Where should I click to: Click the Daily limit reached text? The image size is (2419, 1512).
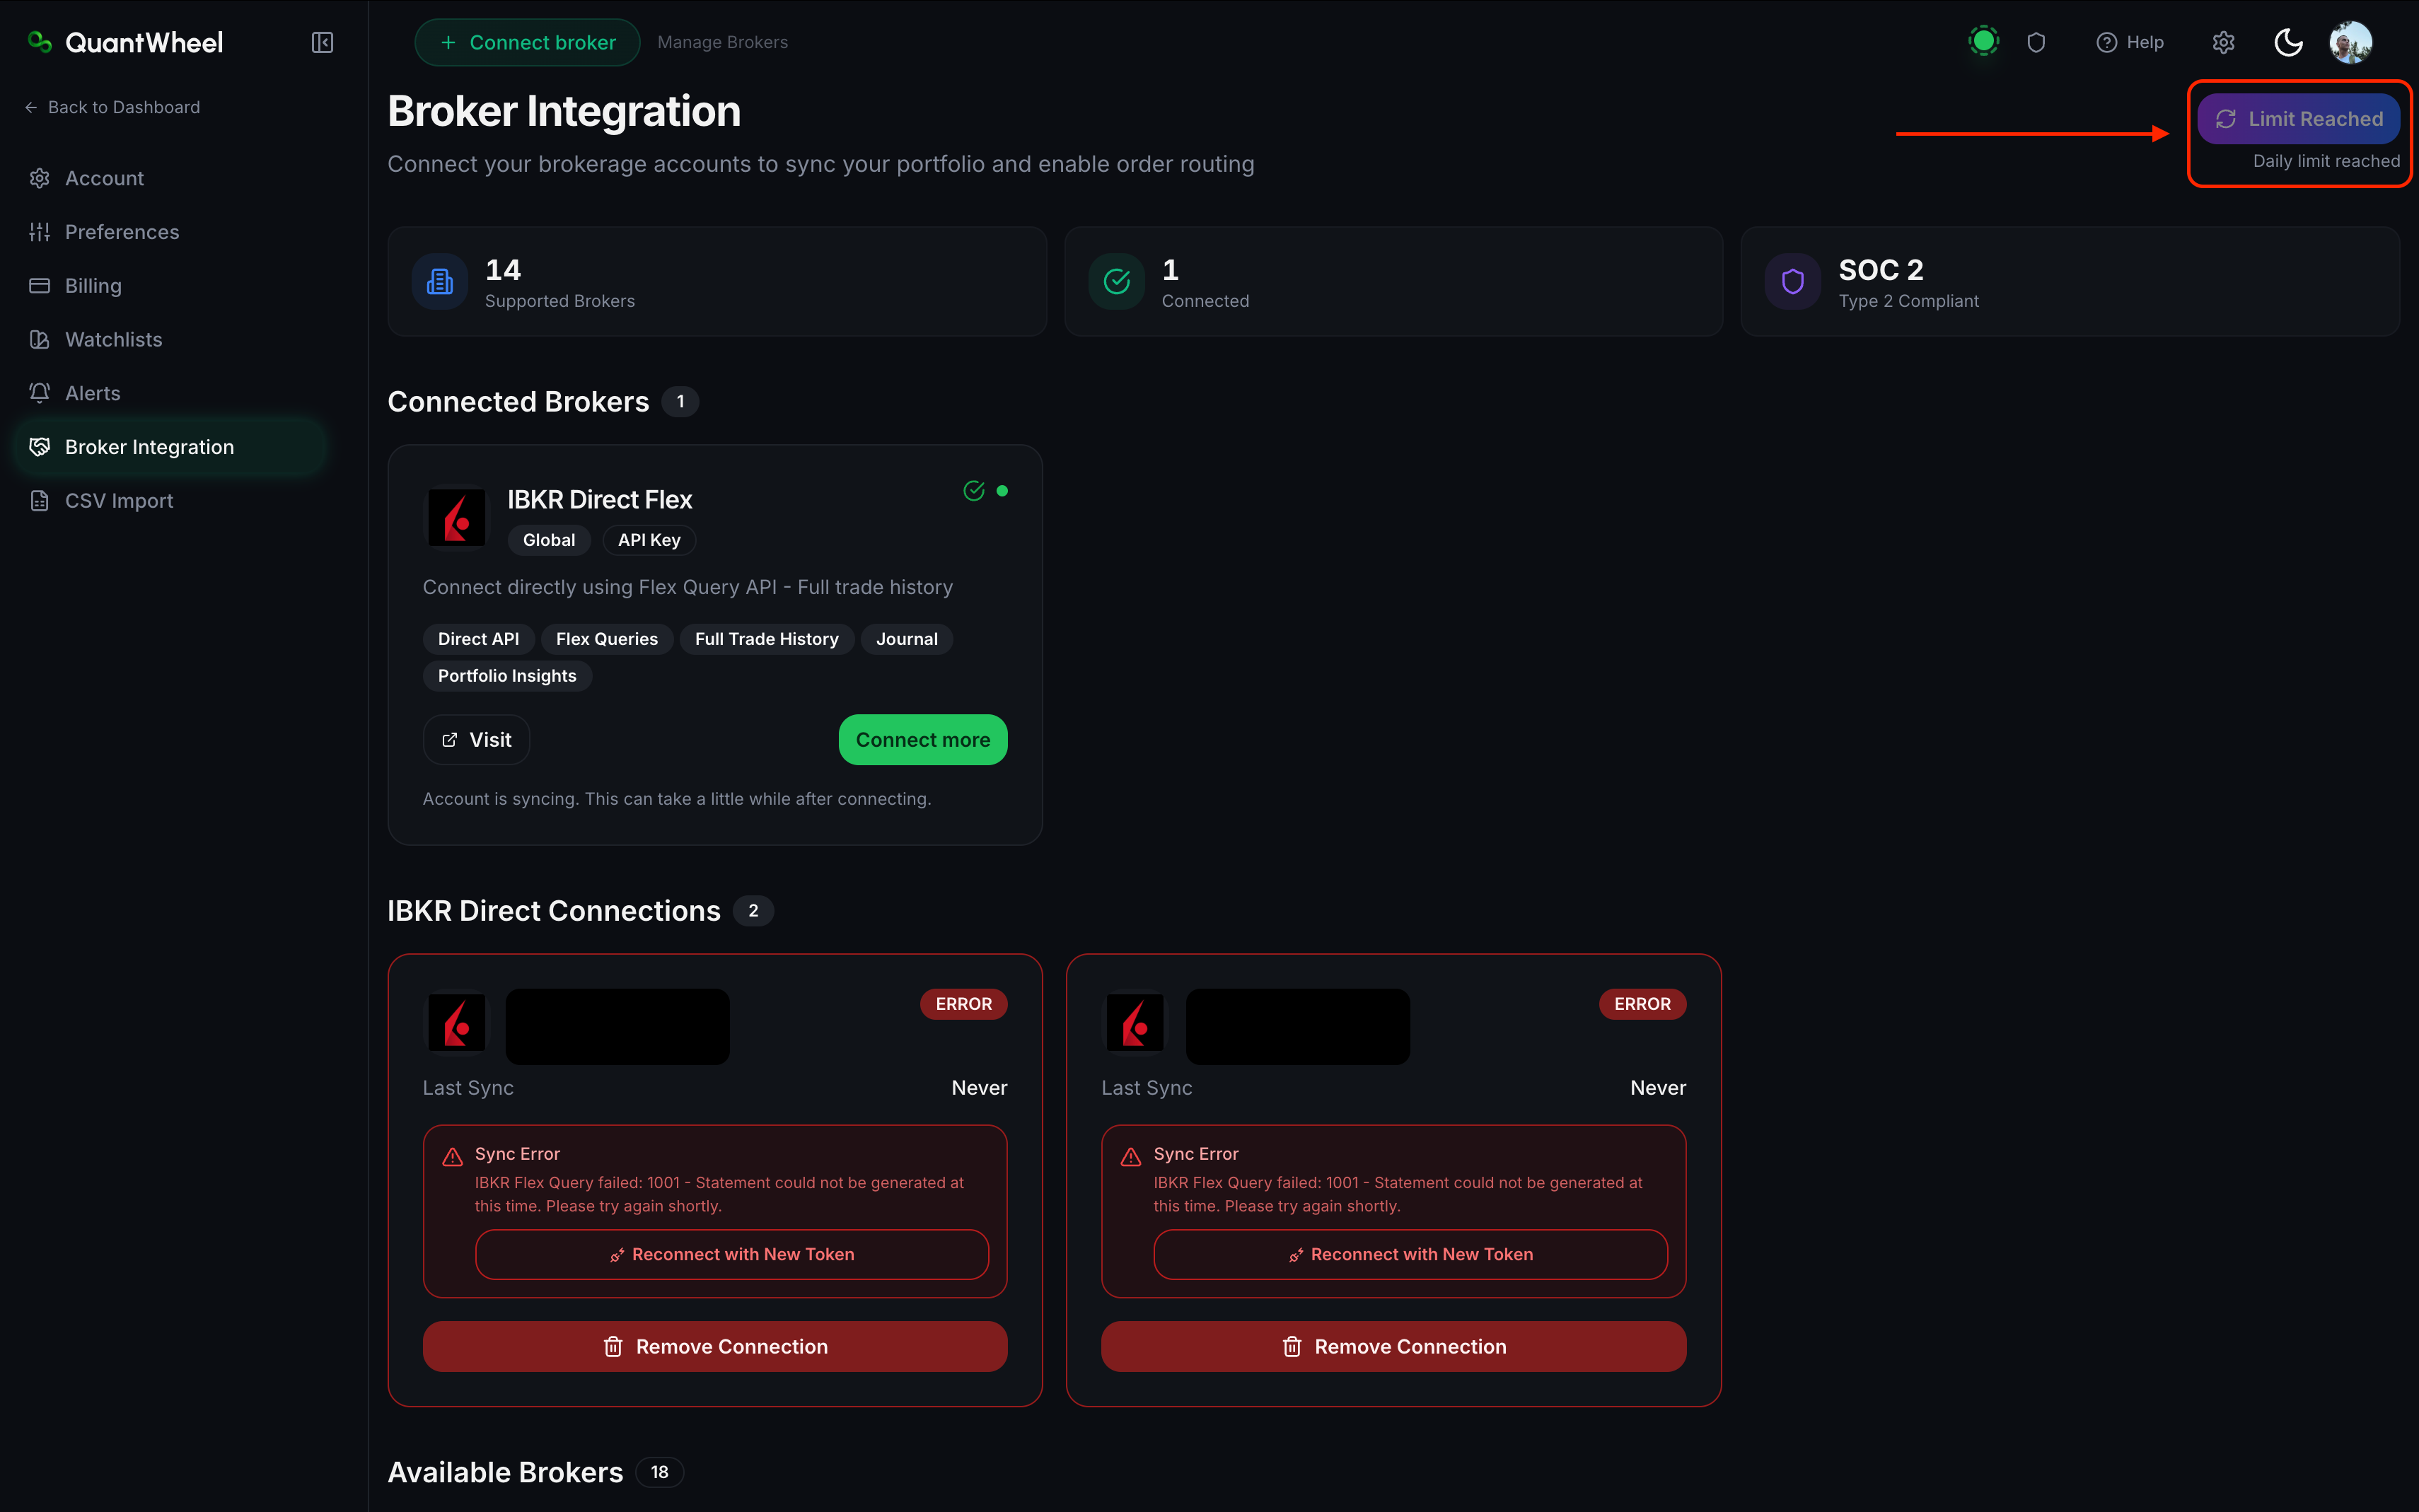(2326, 161)
